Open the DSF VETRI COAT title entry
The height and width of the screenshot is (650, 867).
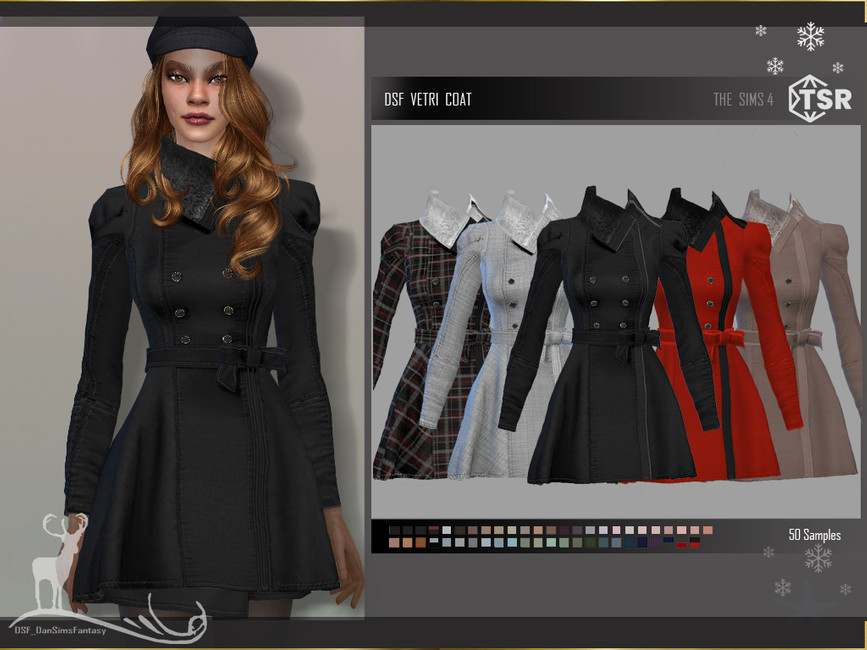427,99
